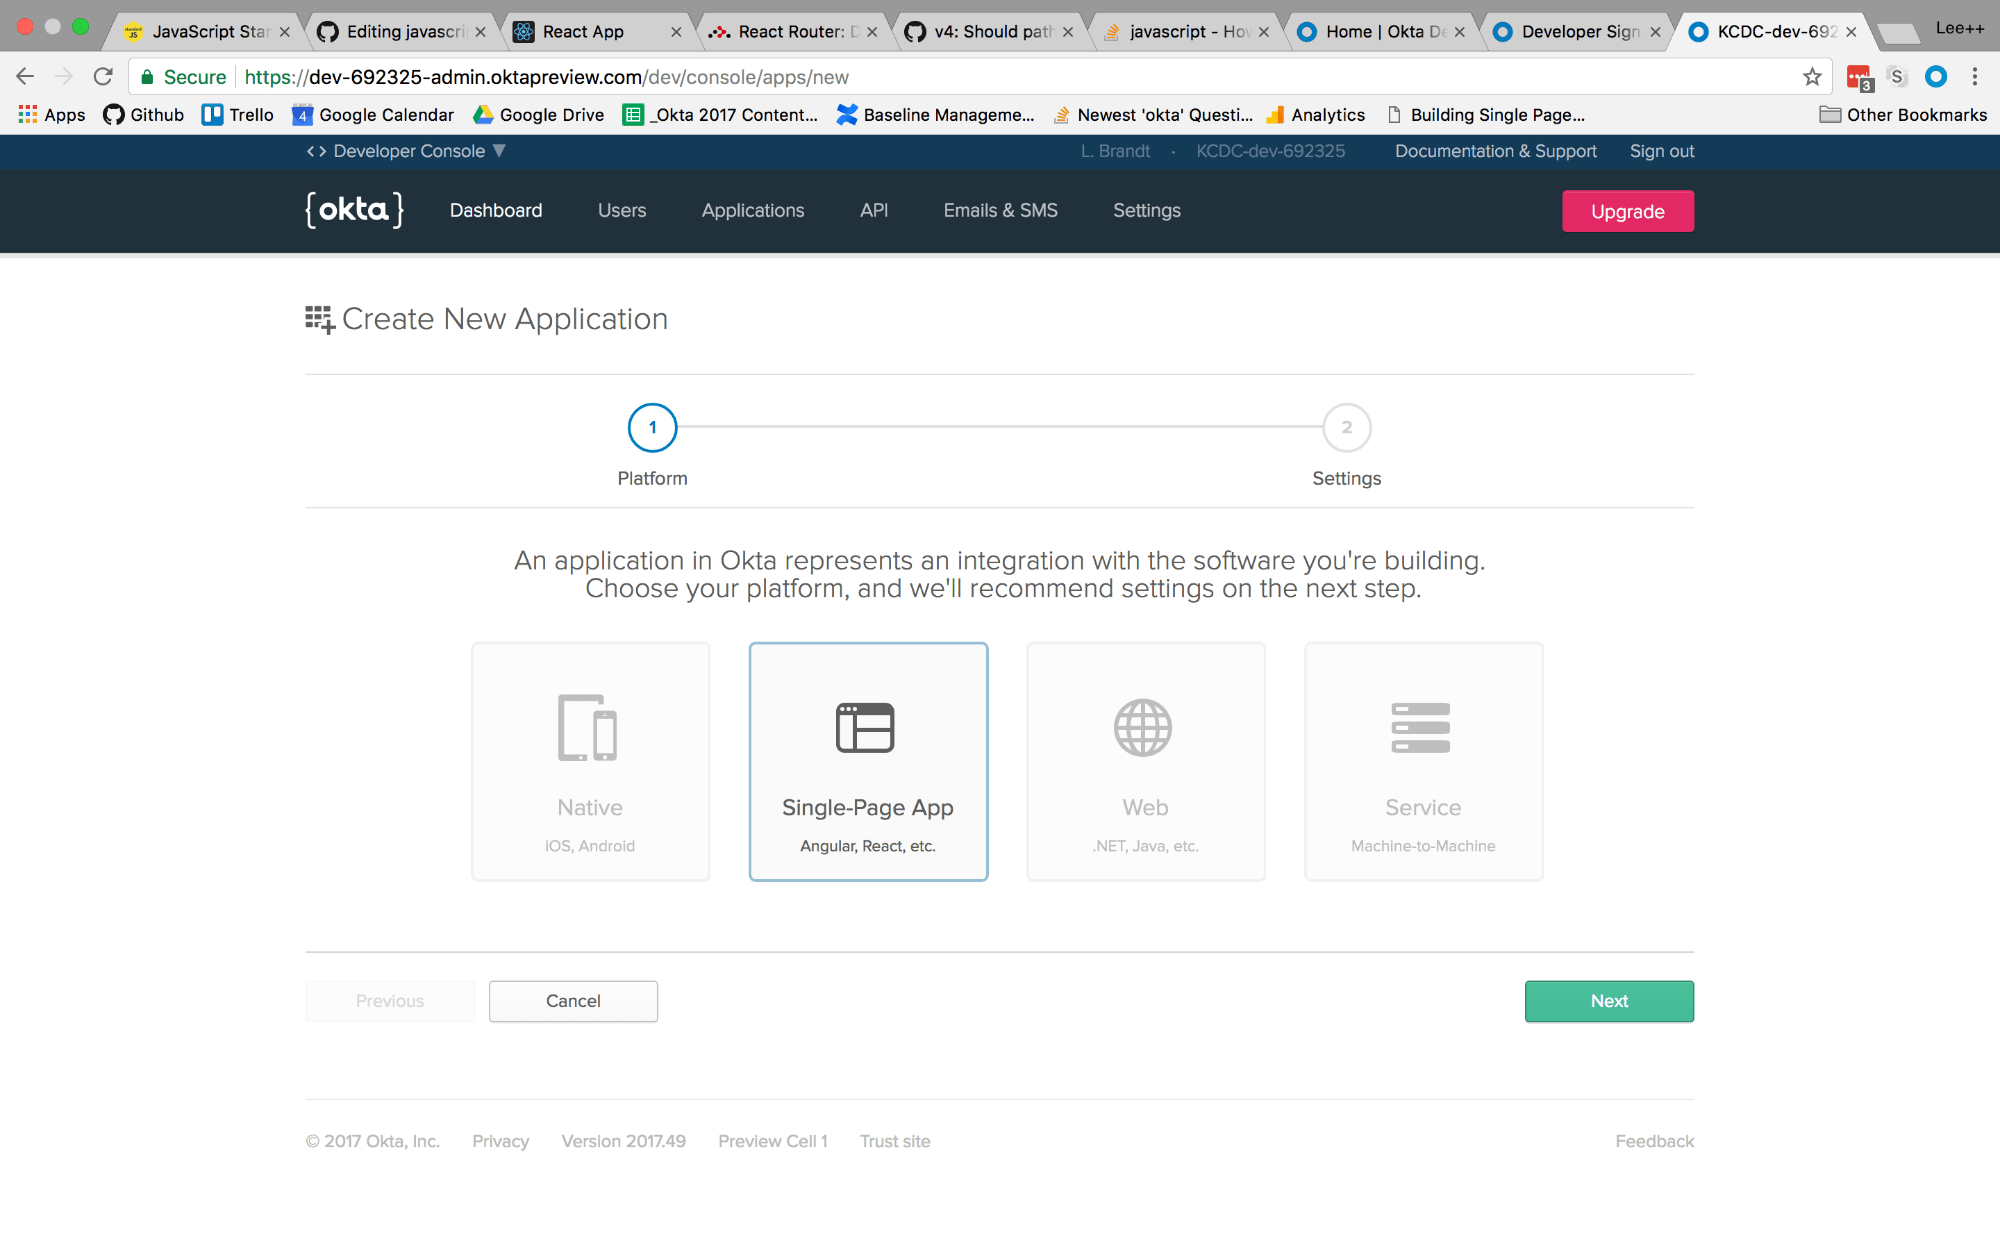Click step 2 Settings circle
This screenshot has height=1250, width=2000.
coord(1346,428)
